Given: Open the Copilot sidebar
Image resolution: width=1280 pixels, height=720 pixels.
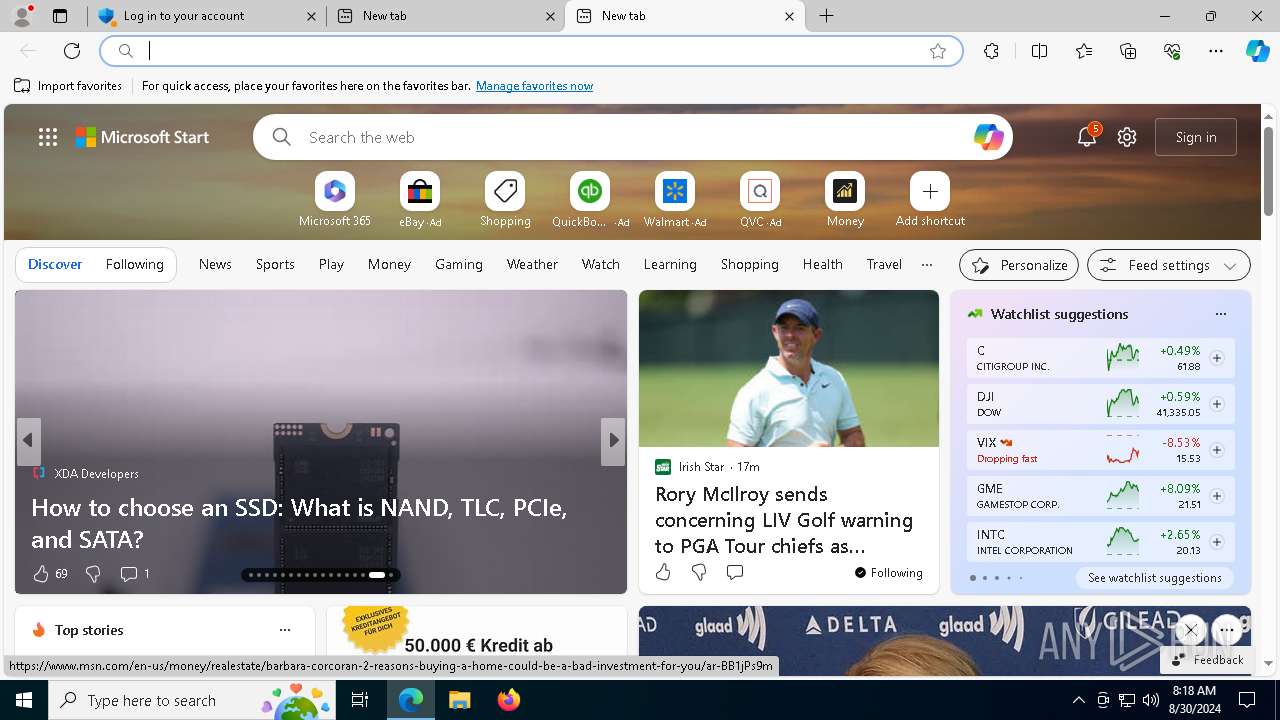Looking at the screenshot, I should pyautogui.click(x=1257, y=51).
